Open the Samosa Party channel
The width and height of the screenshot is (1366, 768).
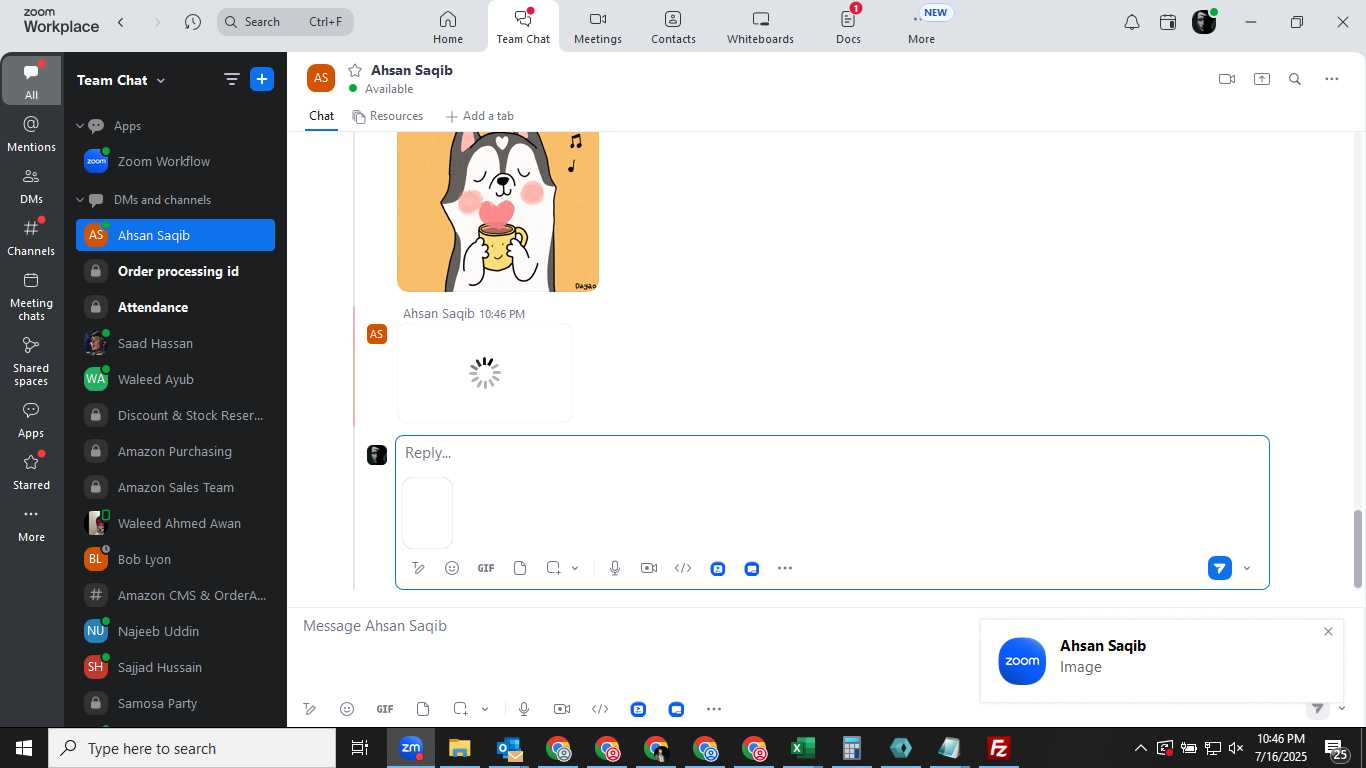(x=175, y=703)
